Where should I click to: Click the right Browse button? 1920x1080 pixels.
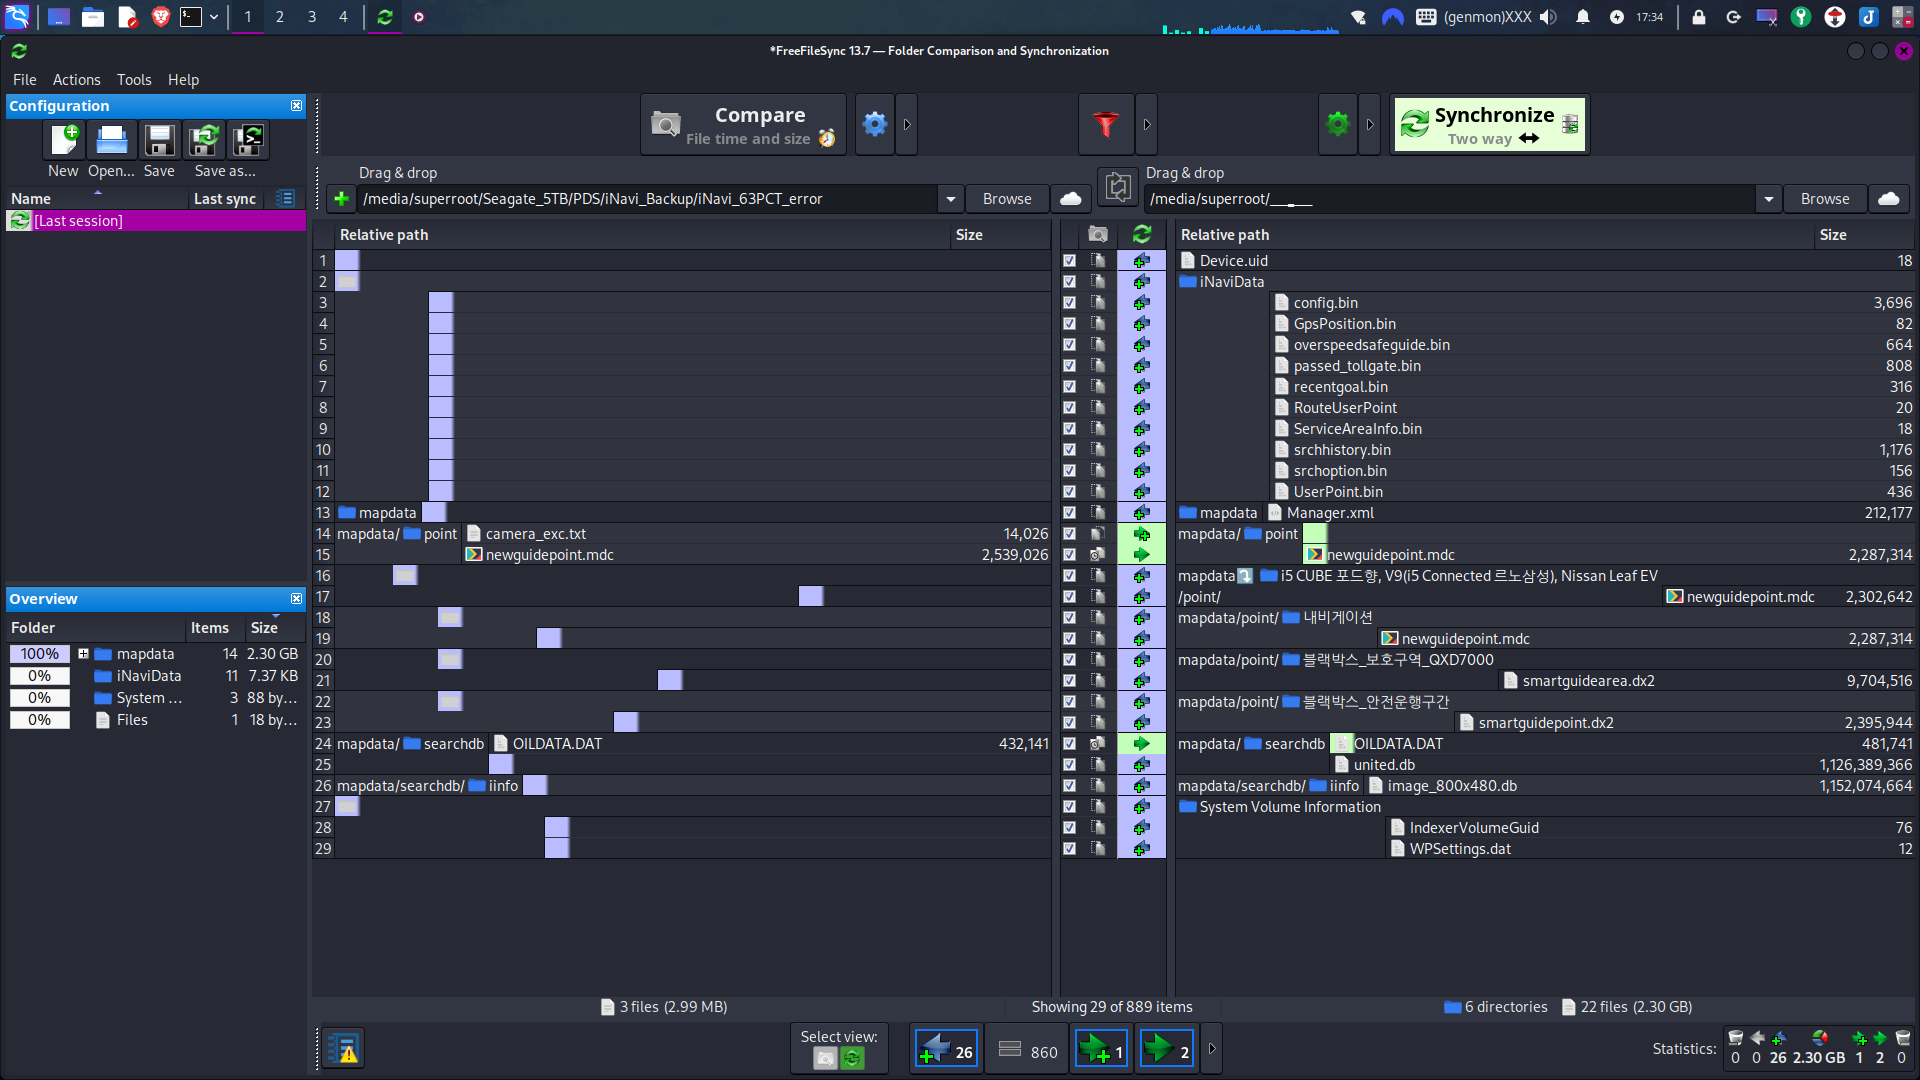pos(1824,199)
